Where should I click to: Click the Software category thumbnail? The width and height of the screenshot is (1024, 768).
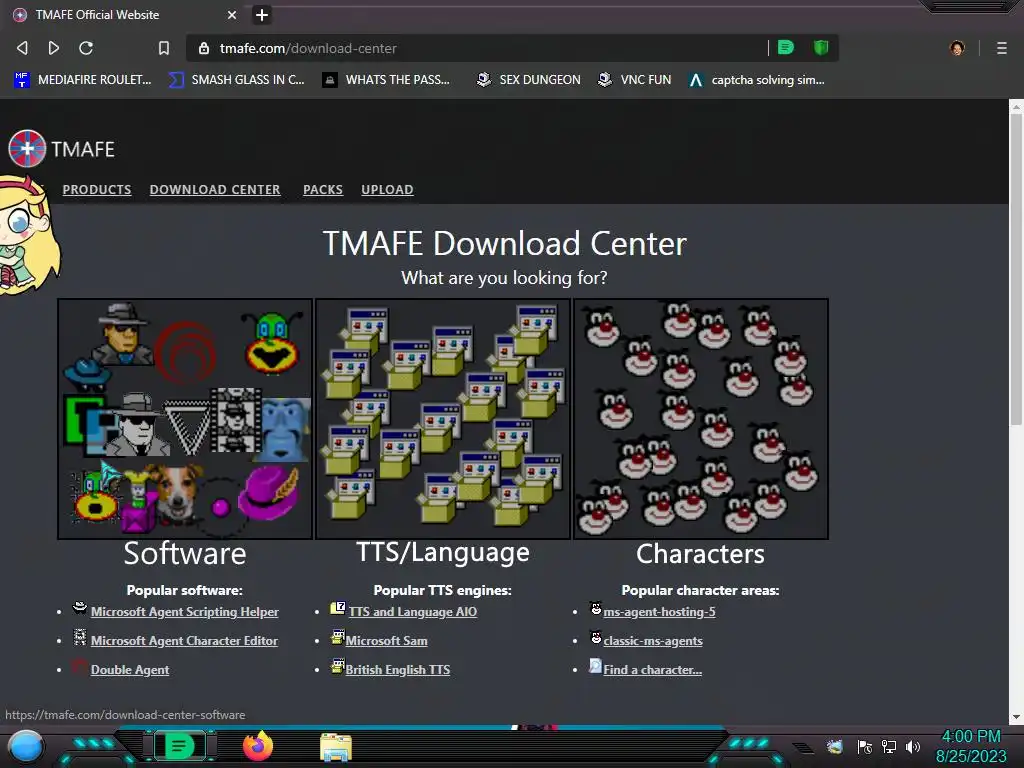pos(185,419)
